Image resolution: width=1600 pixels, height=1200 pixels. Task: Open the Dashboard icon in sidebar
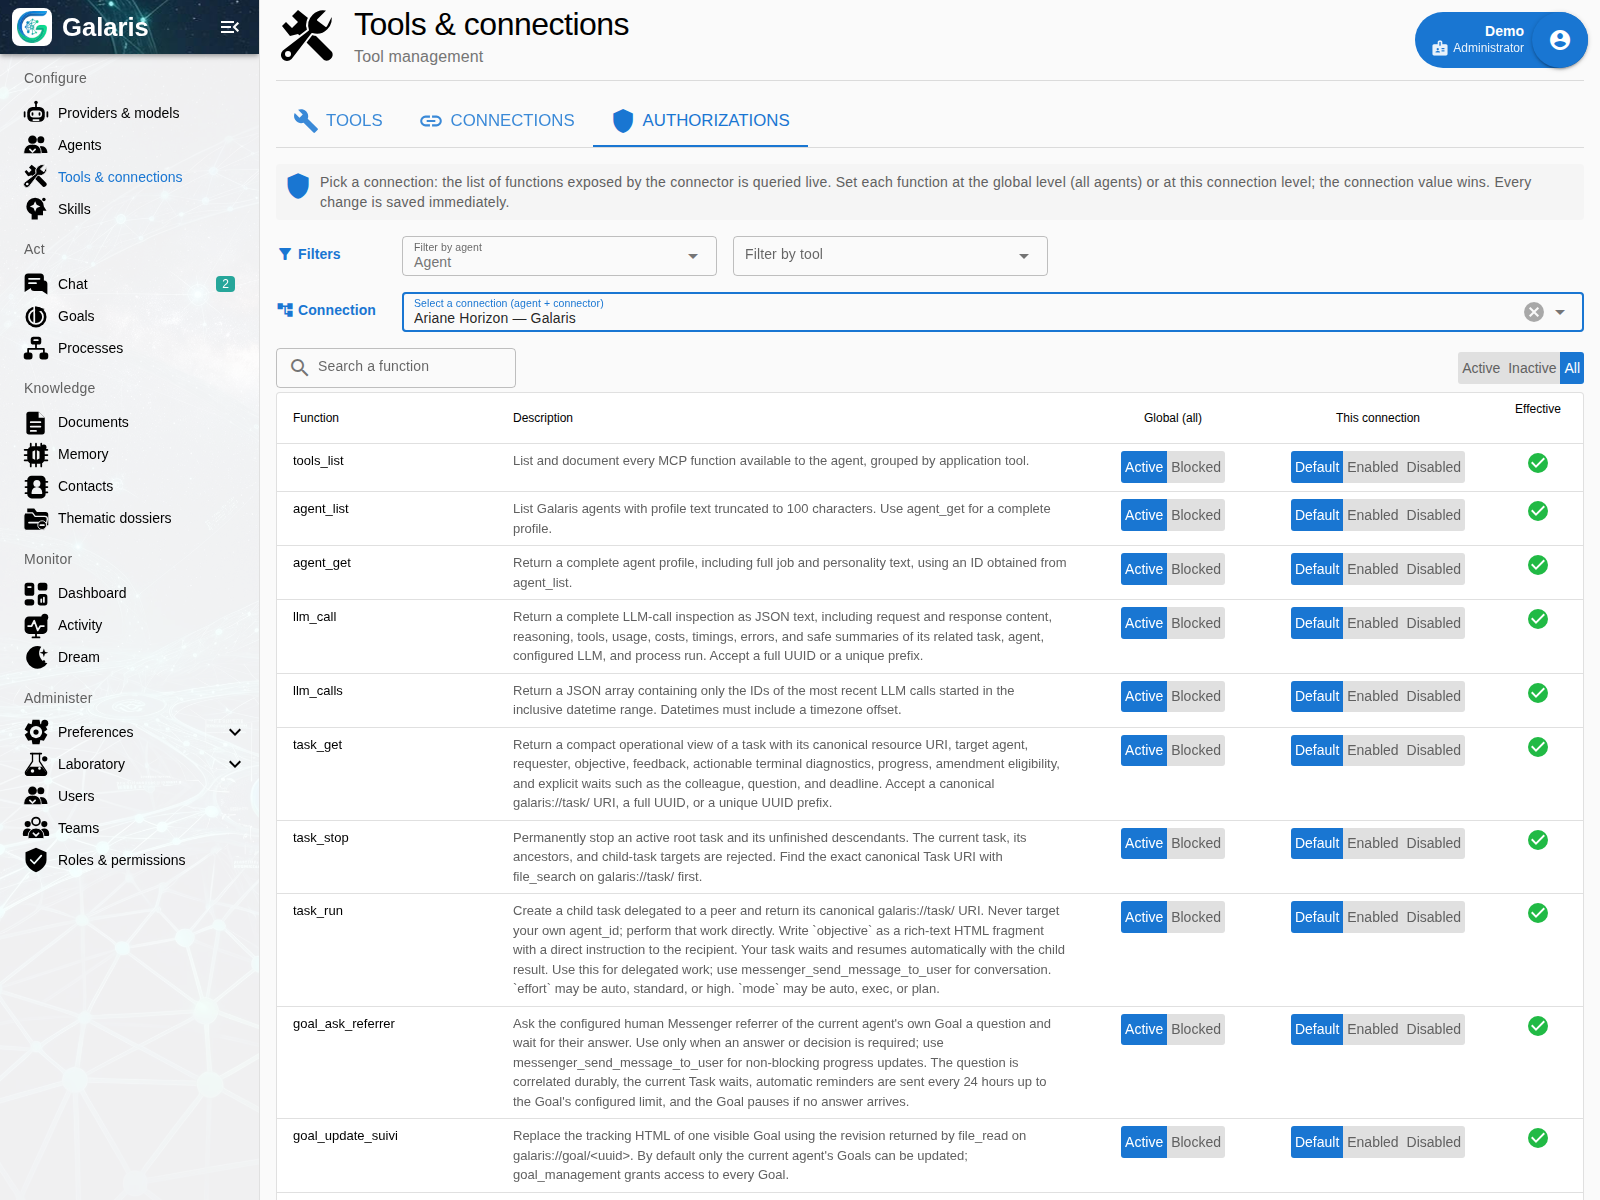(36, 593)
